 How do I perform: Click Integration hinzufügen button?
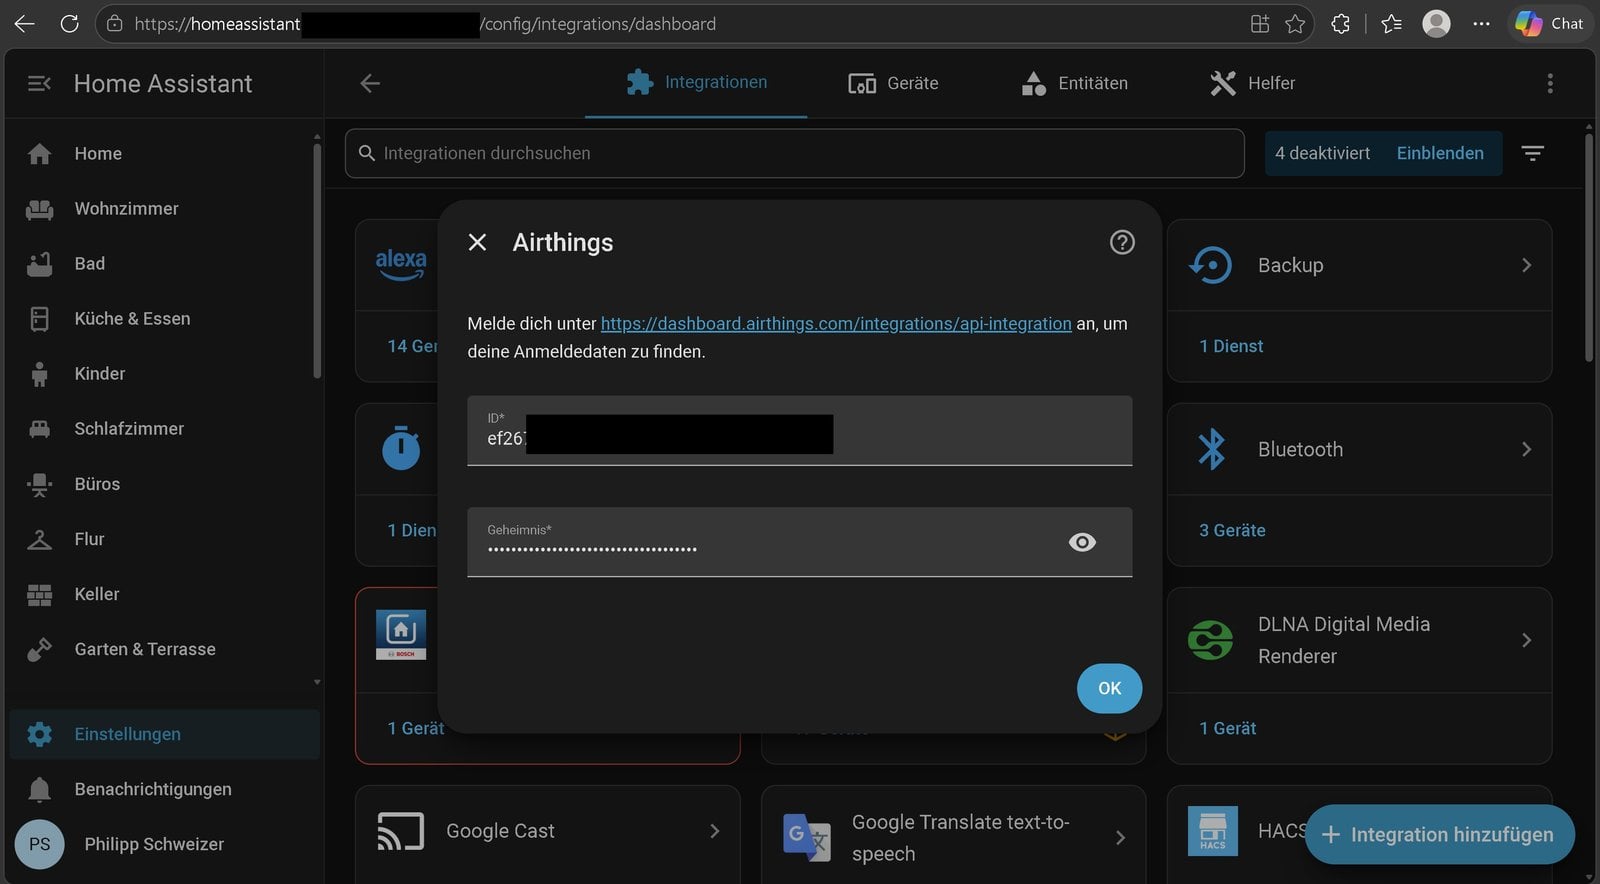(x=1439, y=834)
